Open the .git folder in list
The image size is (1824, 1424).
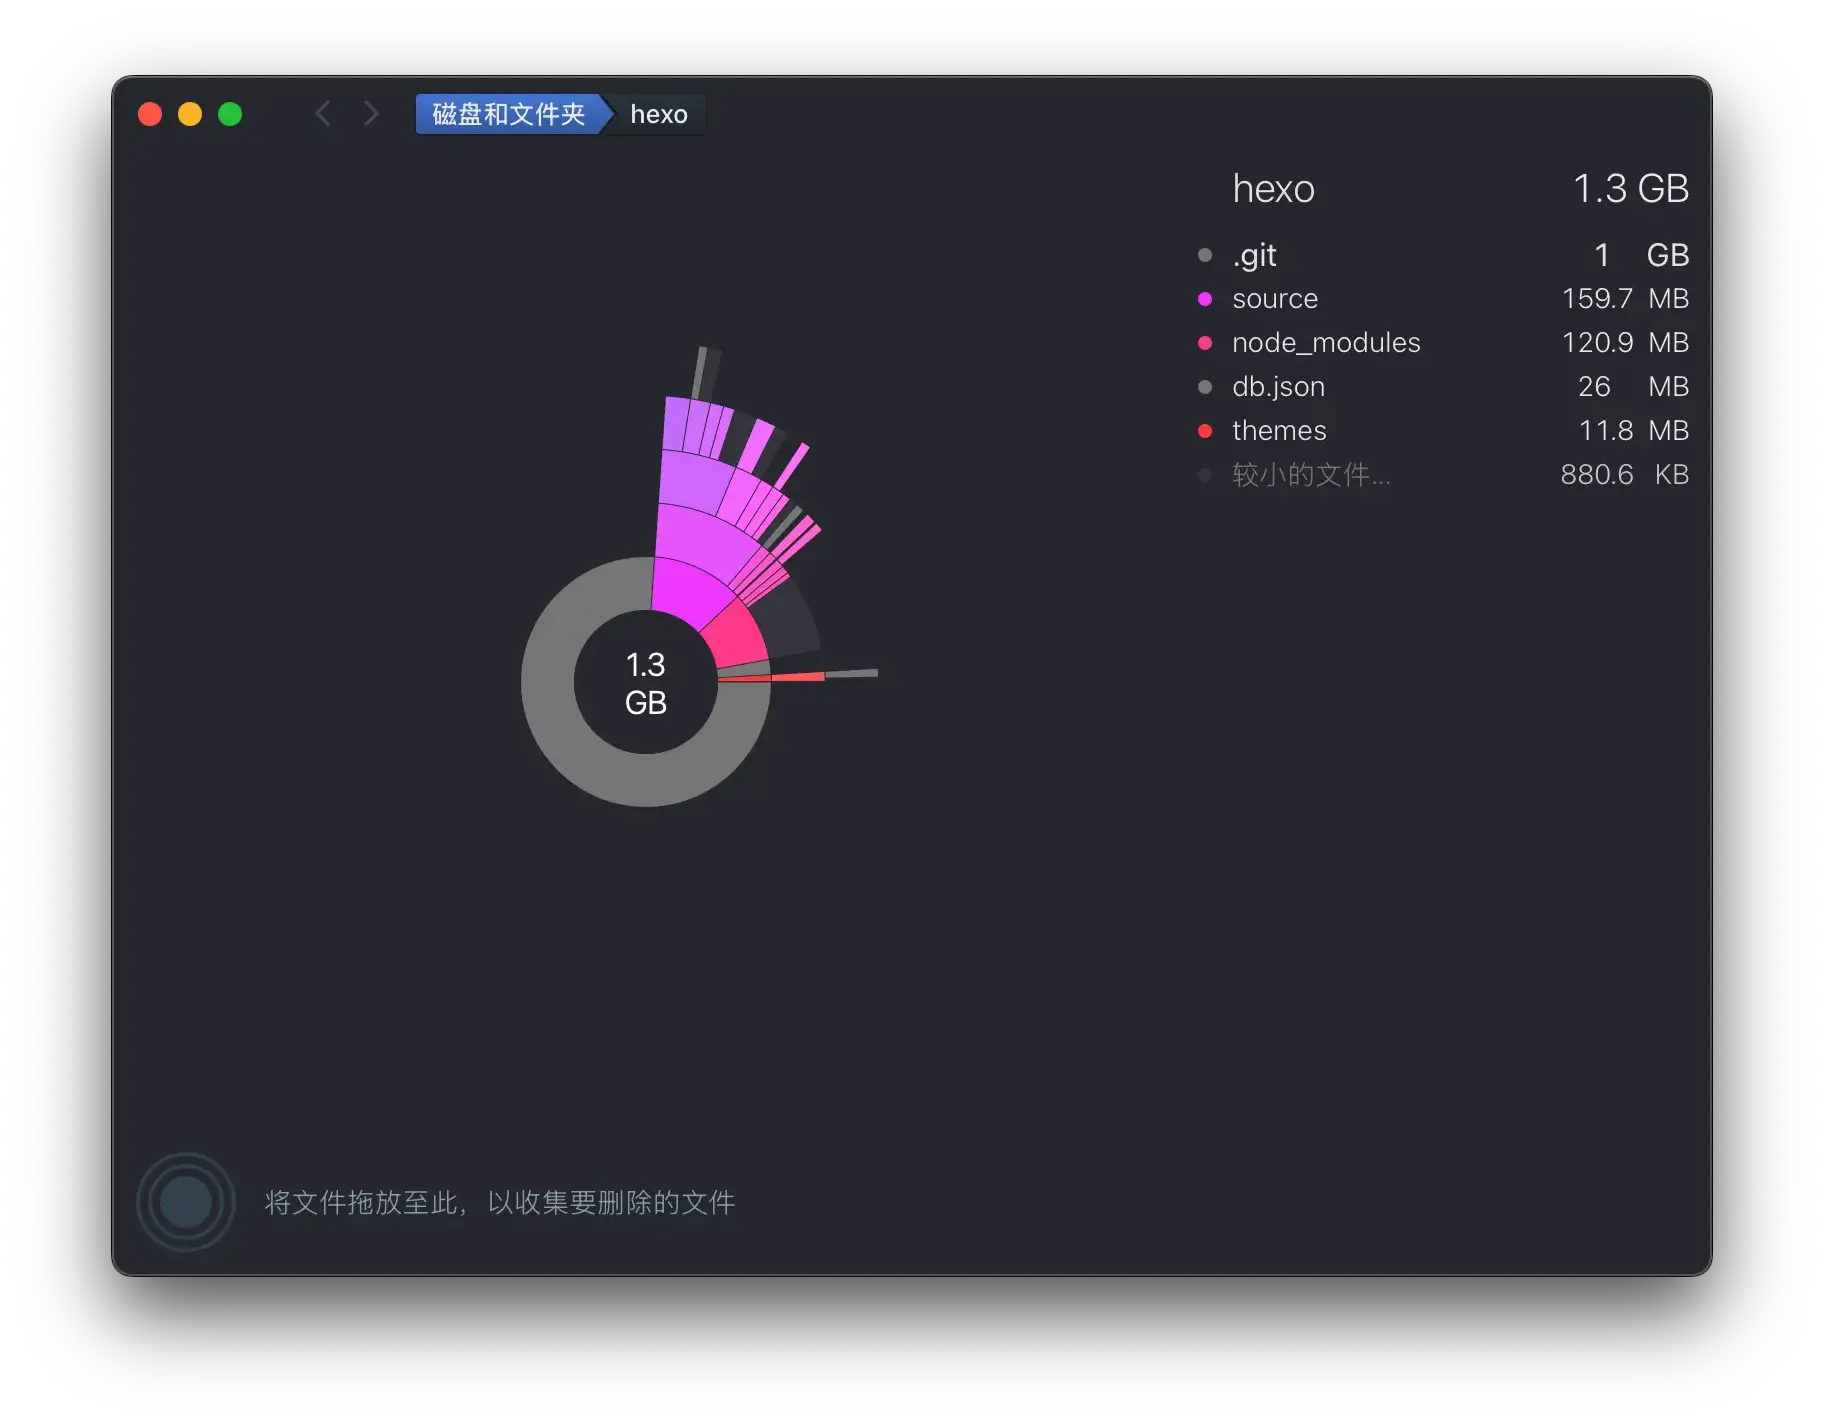pyautogui.click(x=1254, y=255)
